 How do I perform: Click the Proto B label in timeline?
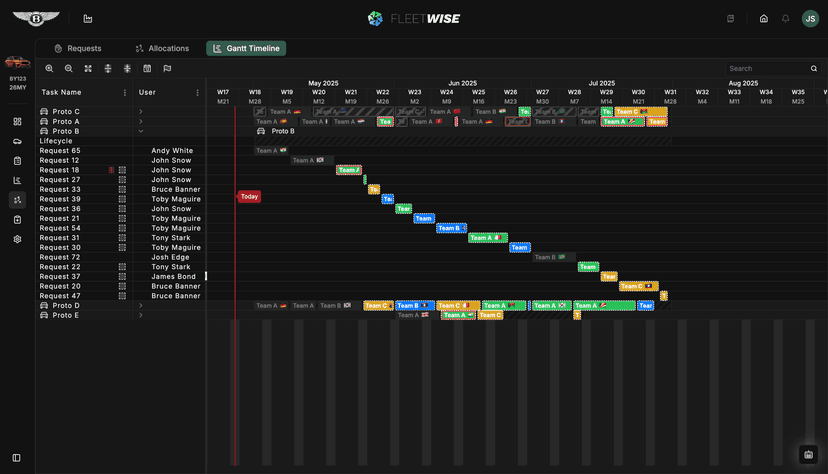[x=281, y=131]
